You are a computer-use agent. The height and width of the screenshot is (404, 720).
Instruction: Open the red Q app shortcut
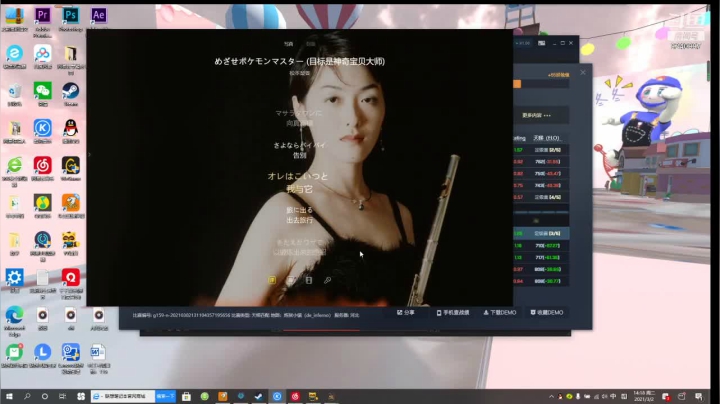click(x=70, y=277)
